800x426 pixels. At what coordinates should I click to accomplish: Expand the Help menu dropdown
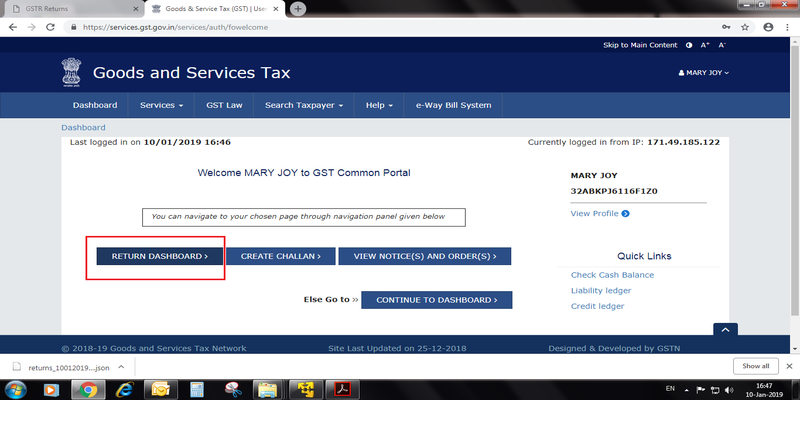[x=379, y=105]
